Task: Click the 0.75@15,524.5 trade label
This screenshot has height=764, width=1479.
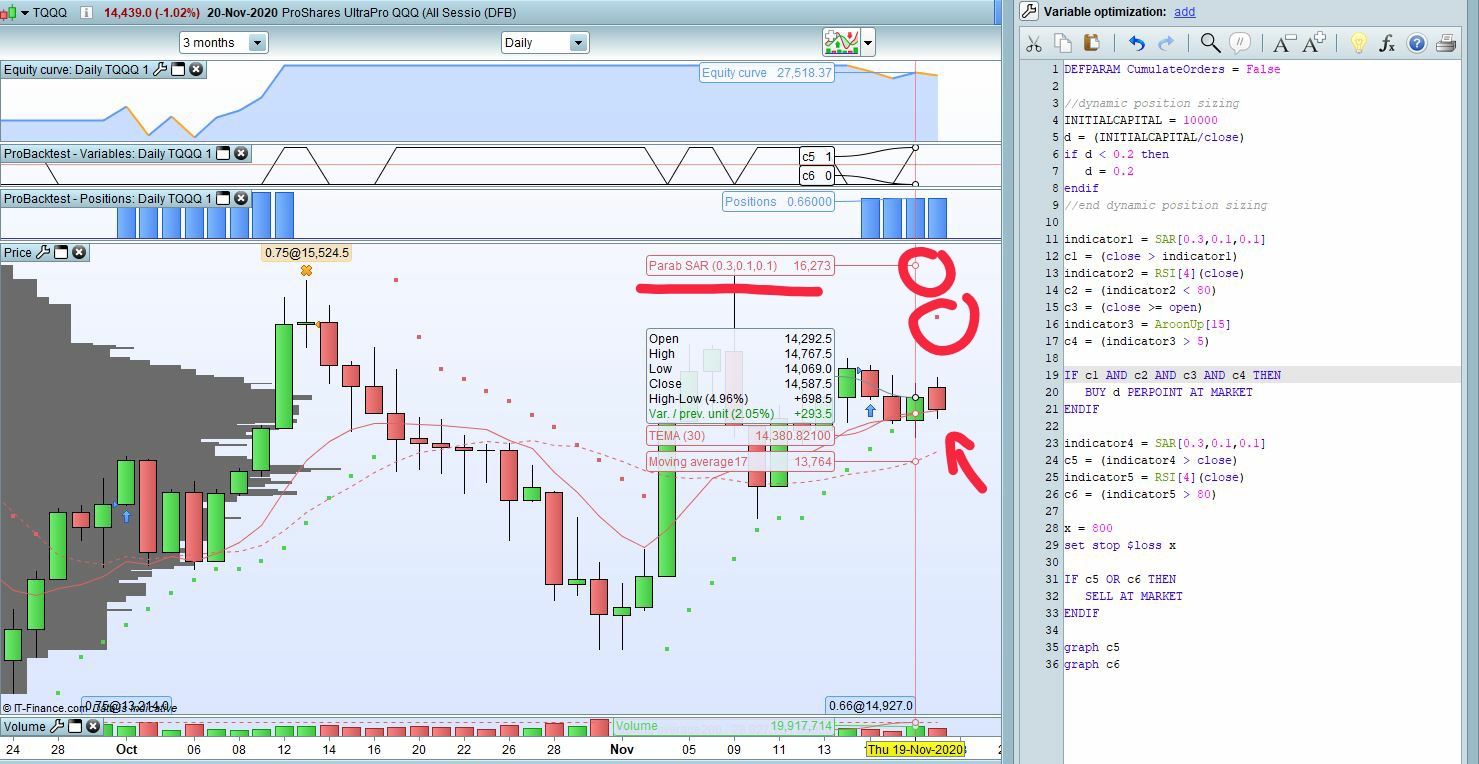Action: click(x=306, y=253)
